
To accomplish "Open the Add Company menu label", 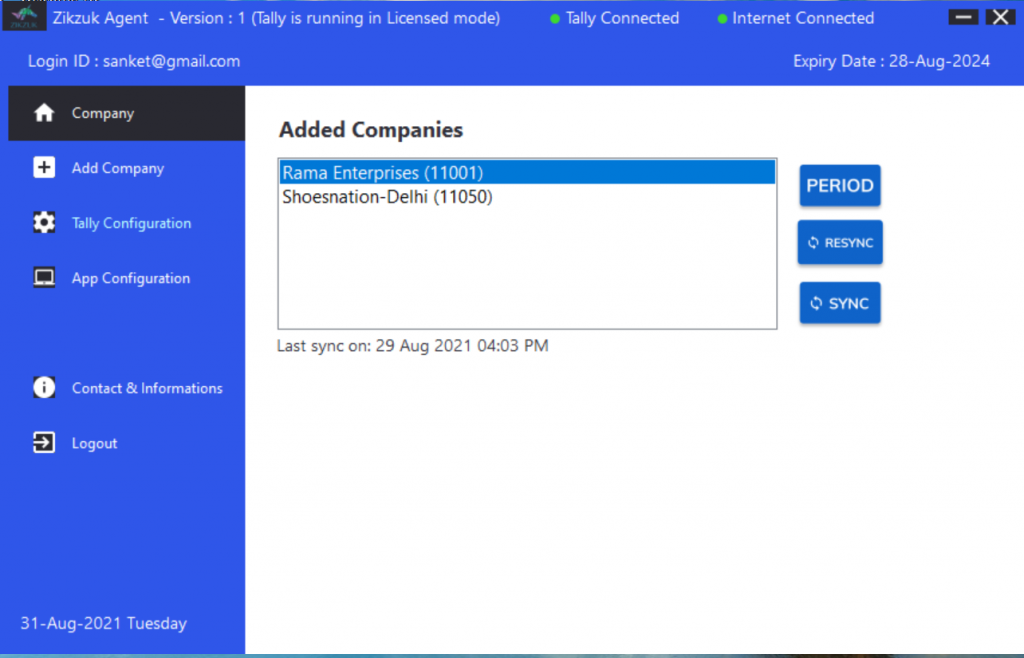I will (x=118, y=168).
